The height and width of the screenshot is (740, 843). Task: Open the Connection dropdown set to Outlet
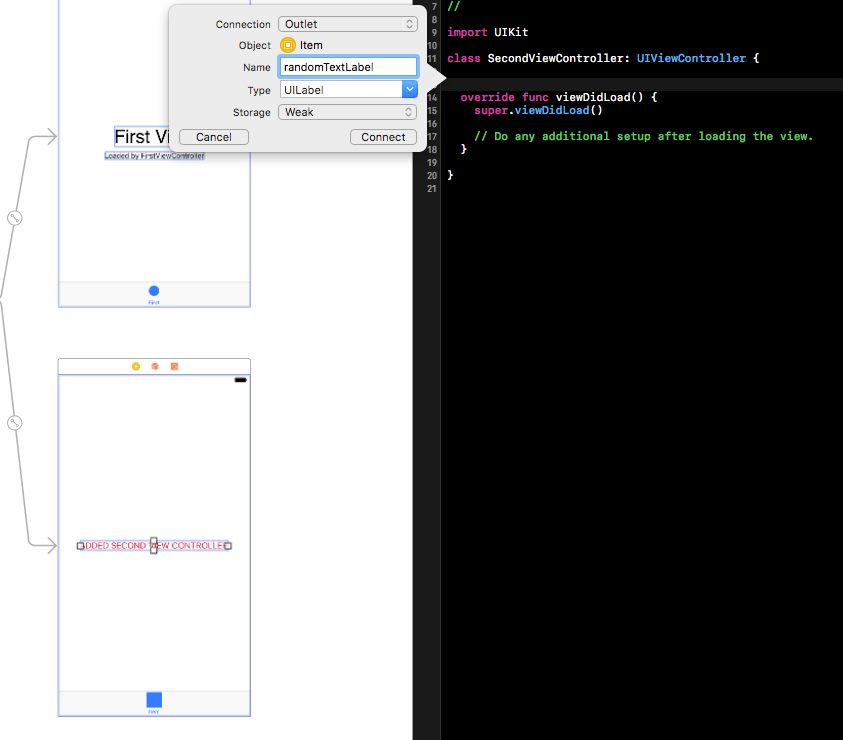point(347,24)
